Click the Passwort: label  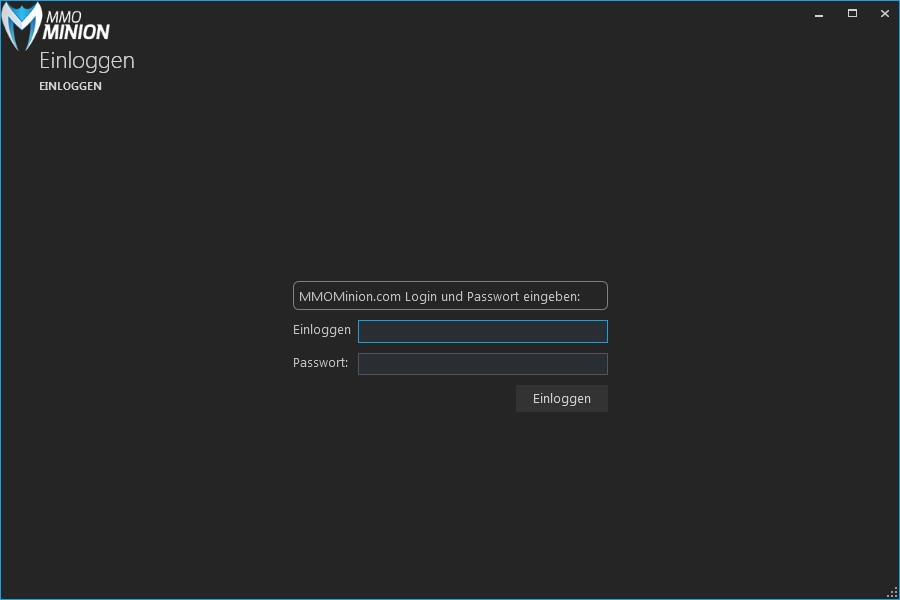tap(320, 363)
